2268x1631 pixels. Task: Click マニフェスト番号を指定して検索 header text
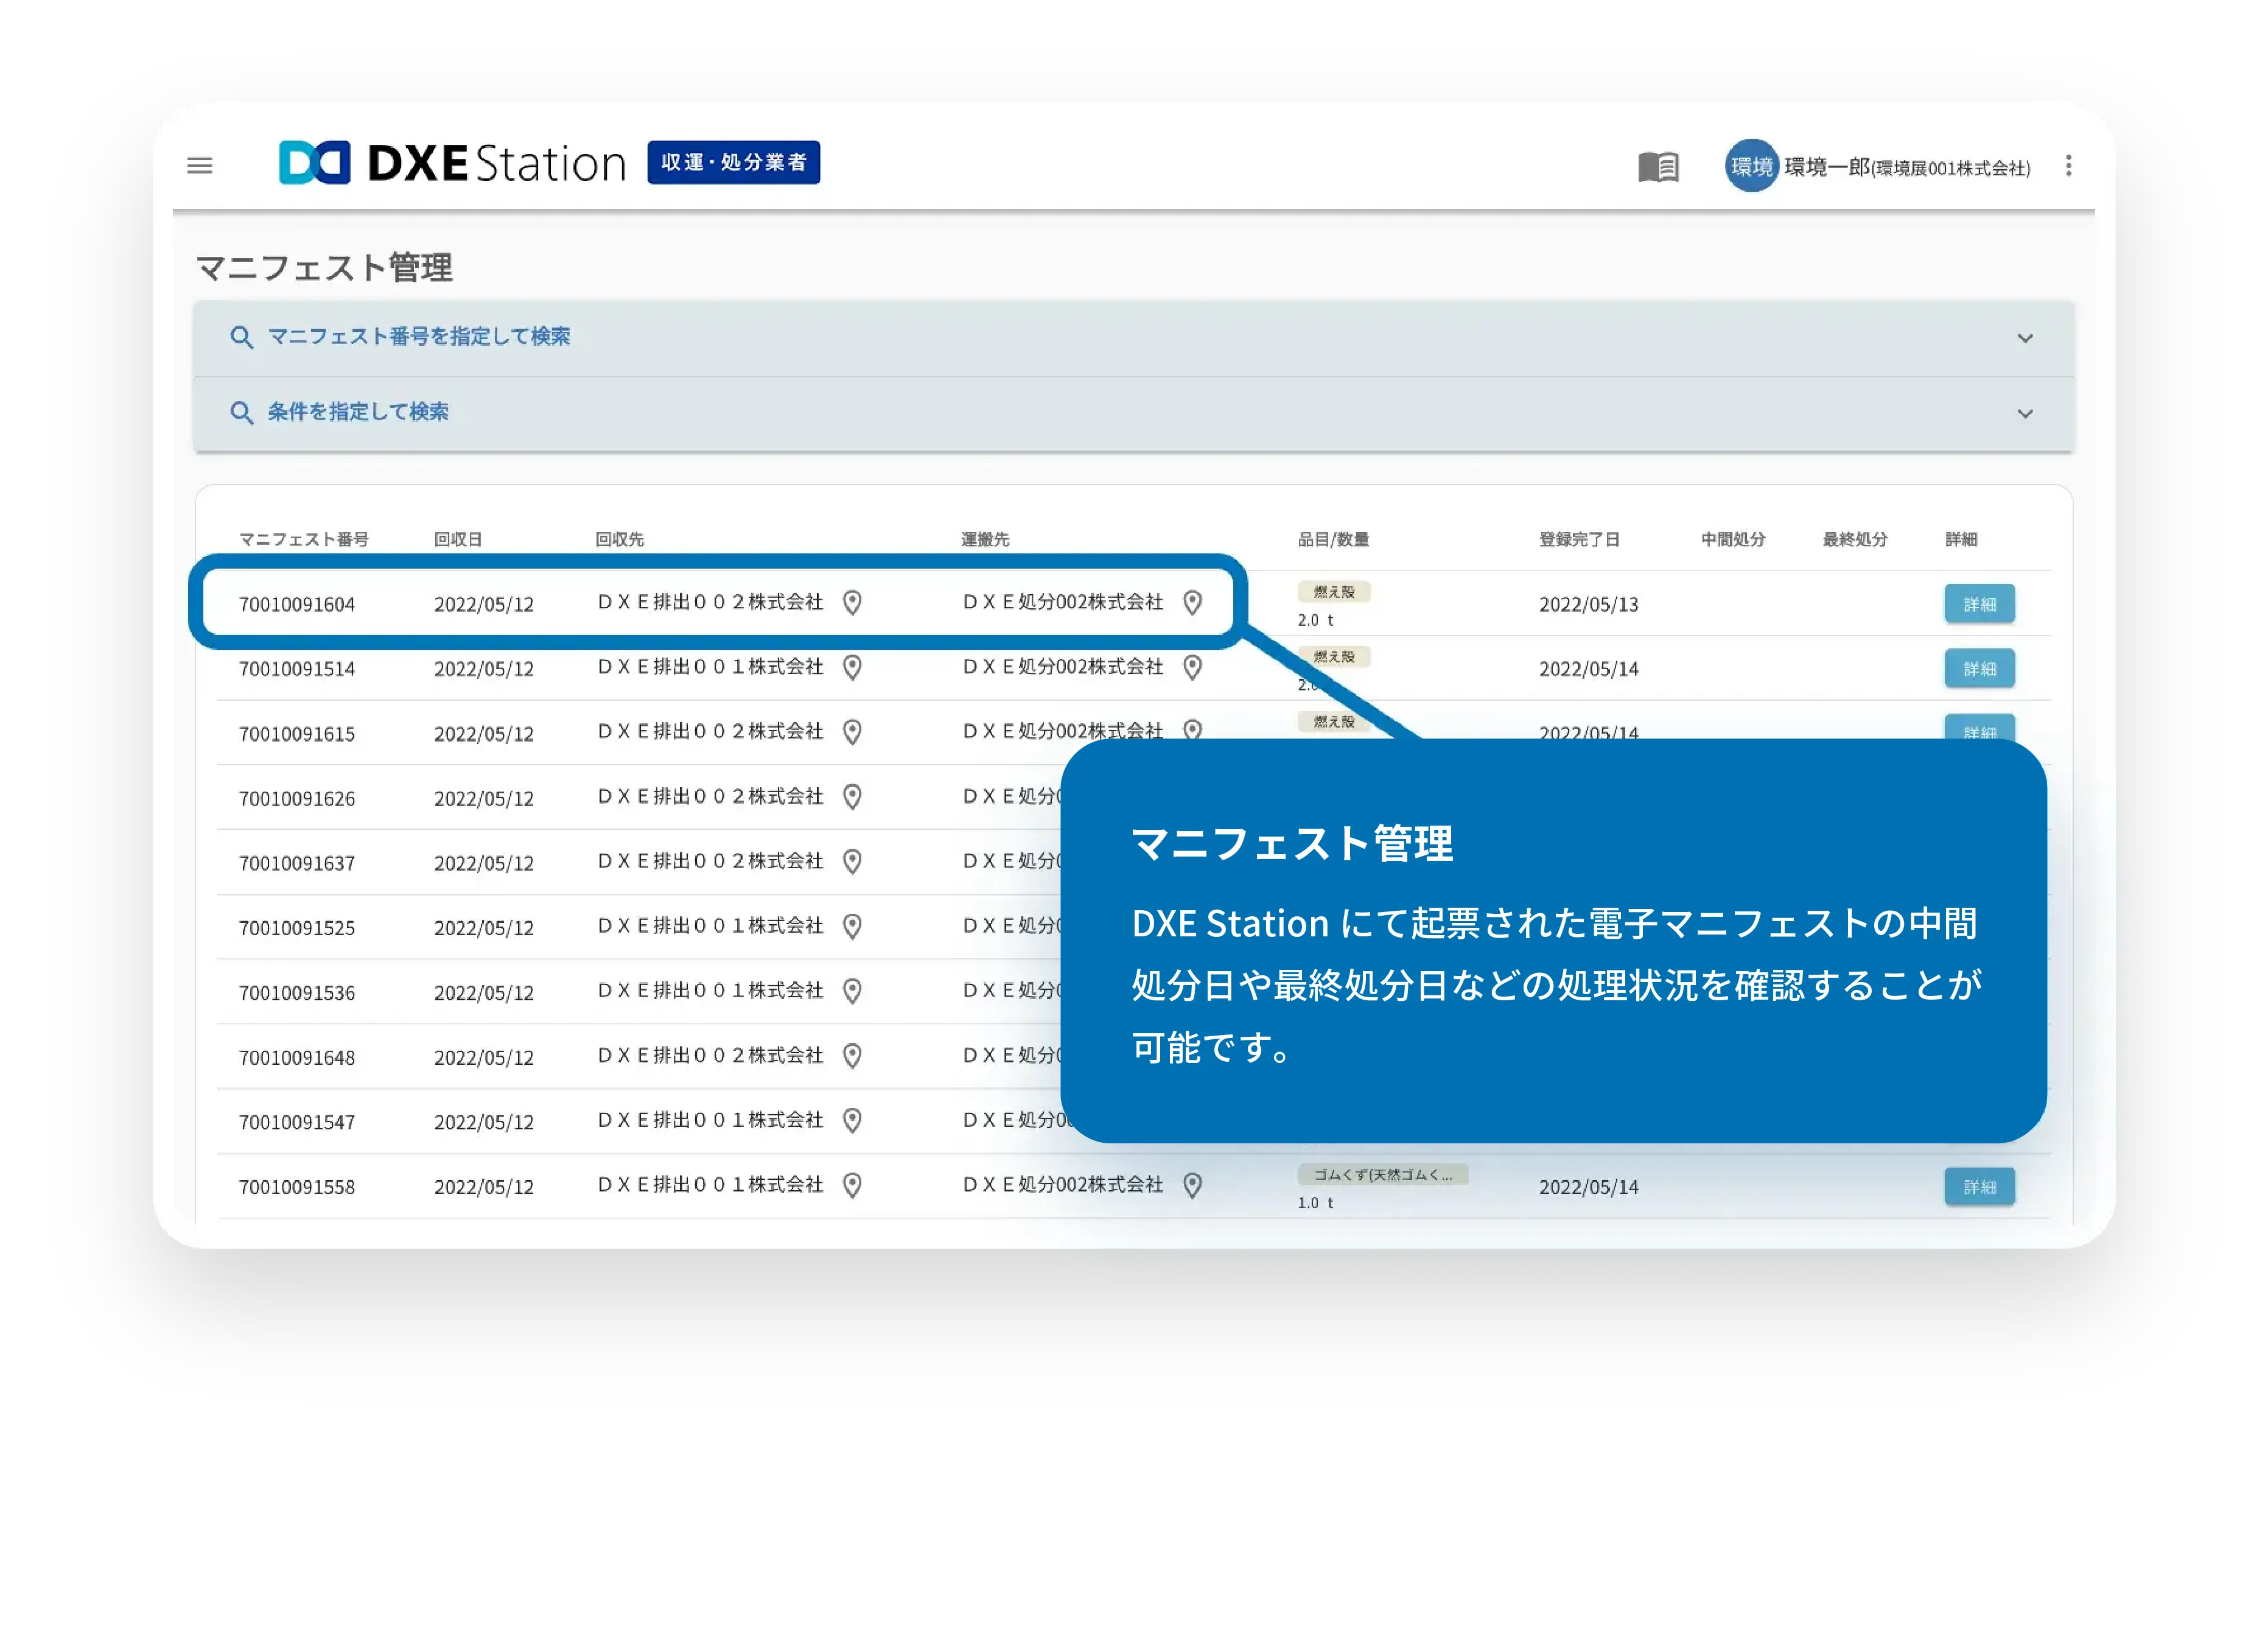[x=418, y=336]
